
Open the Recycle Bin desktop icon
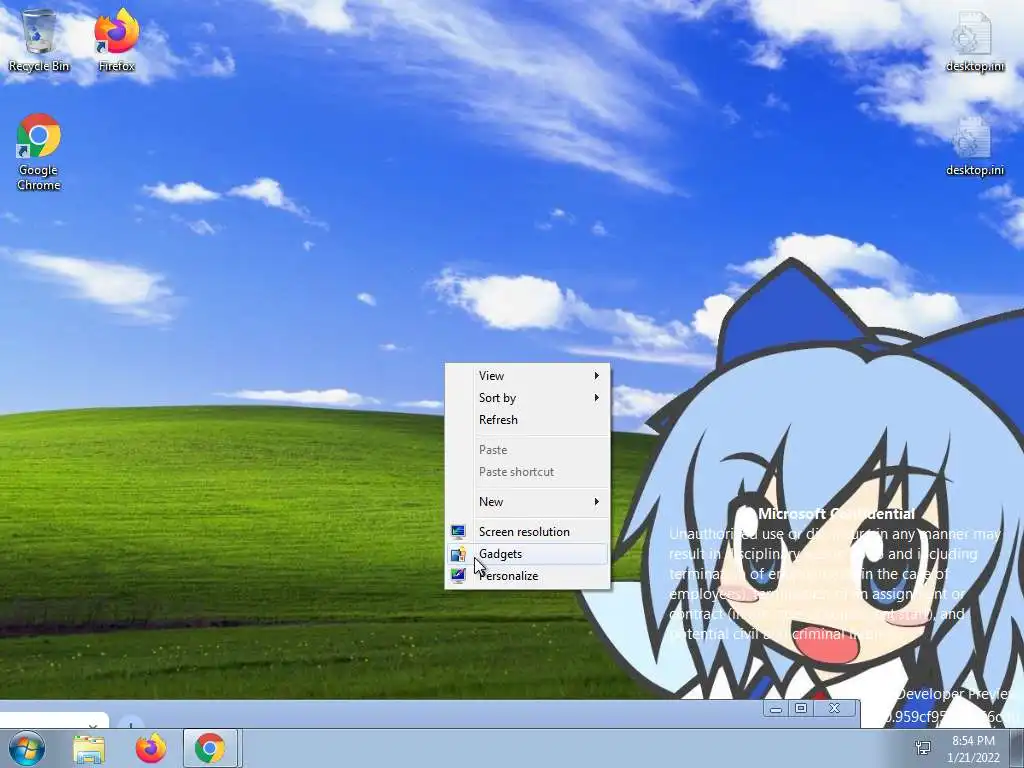pyautogui.click(x=39, y=39)
